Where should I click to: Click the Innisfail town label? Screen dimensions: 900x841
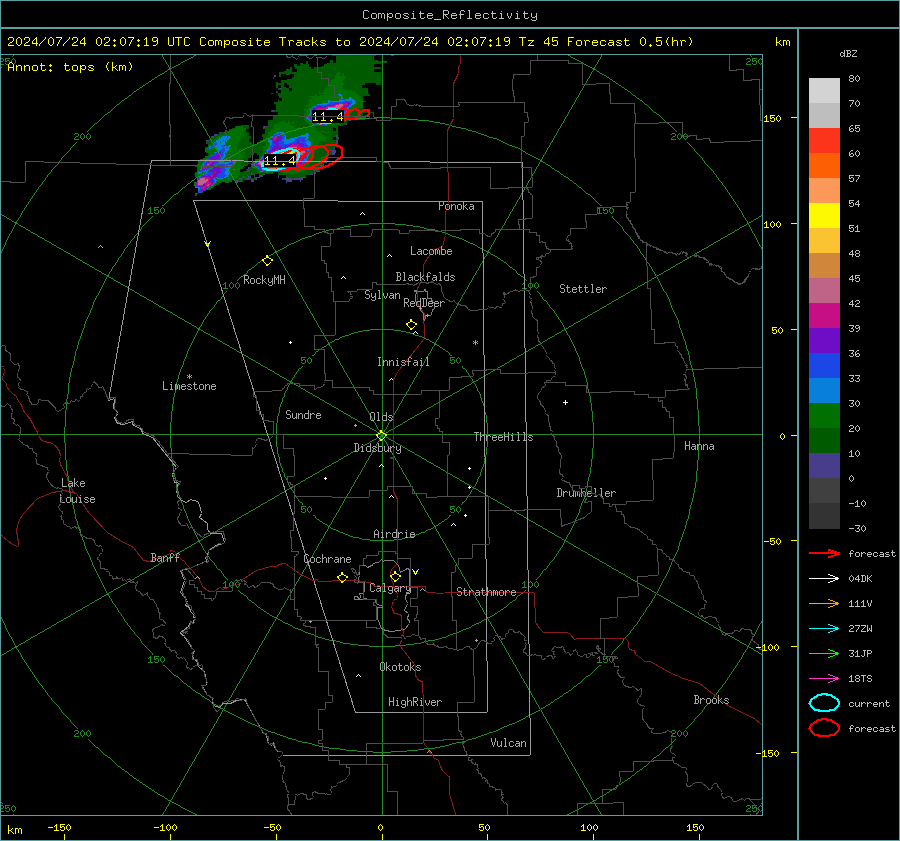tap(403, 362)
